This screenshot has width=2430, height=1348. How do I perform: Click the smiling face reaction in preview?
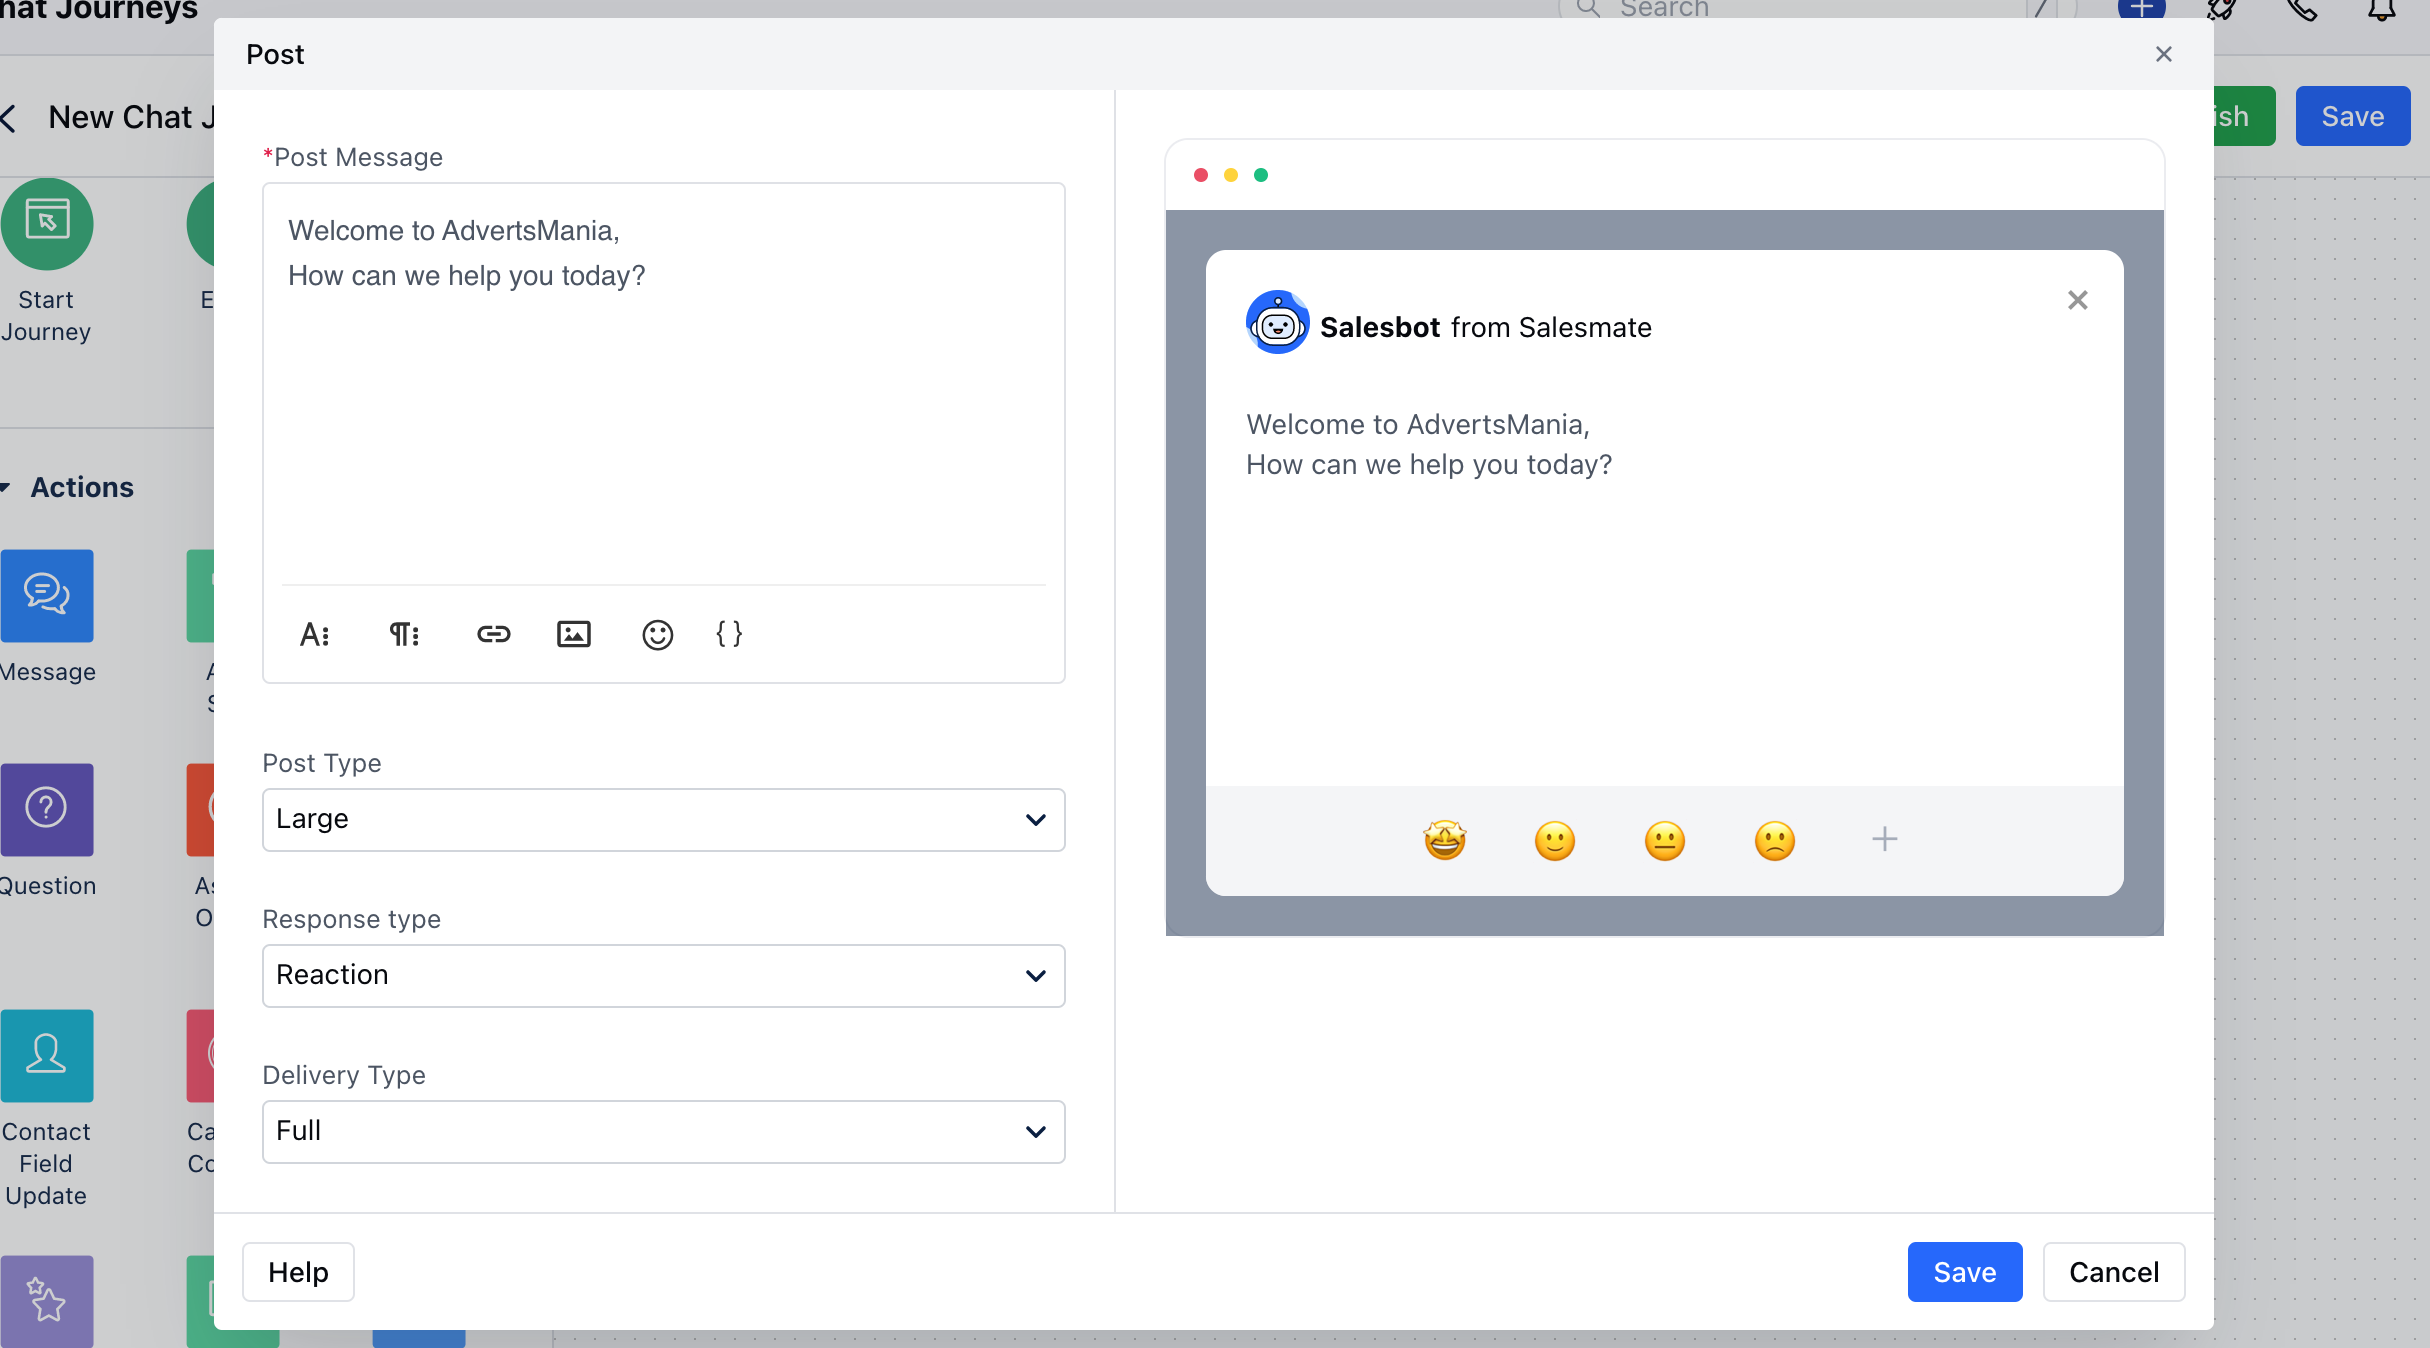point(1554,840)
